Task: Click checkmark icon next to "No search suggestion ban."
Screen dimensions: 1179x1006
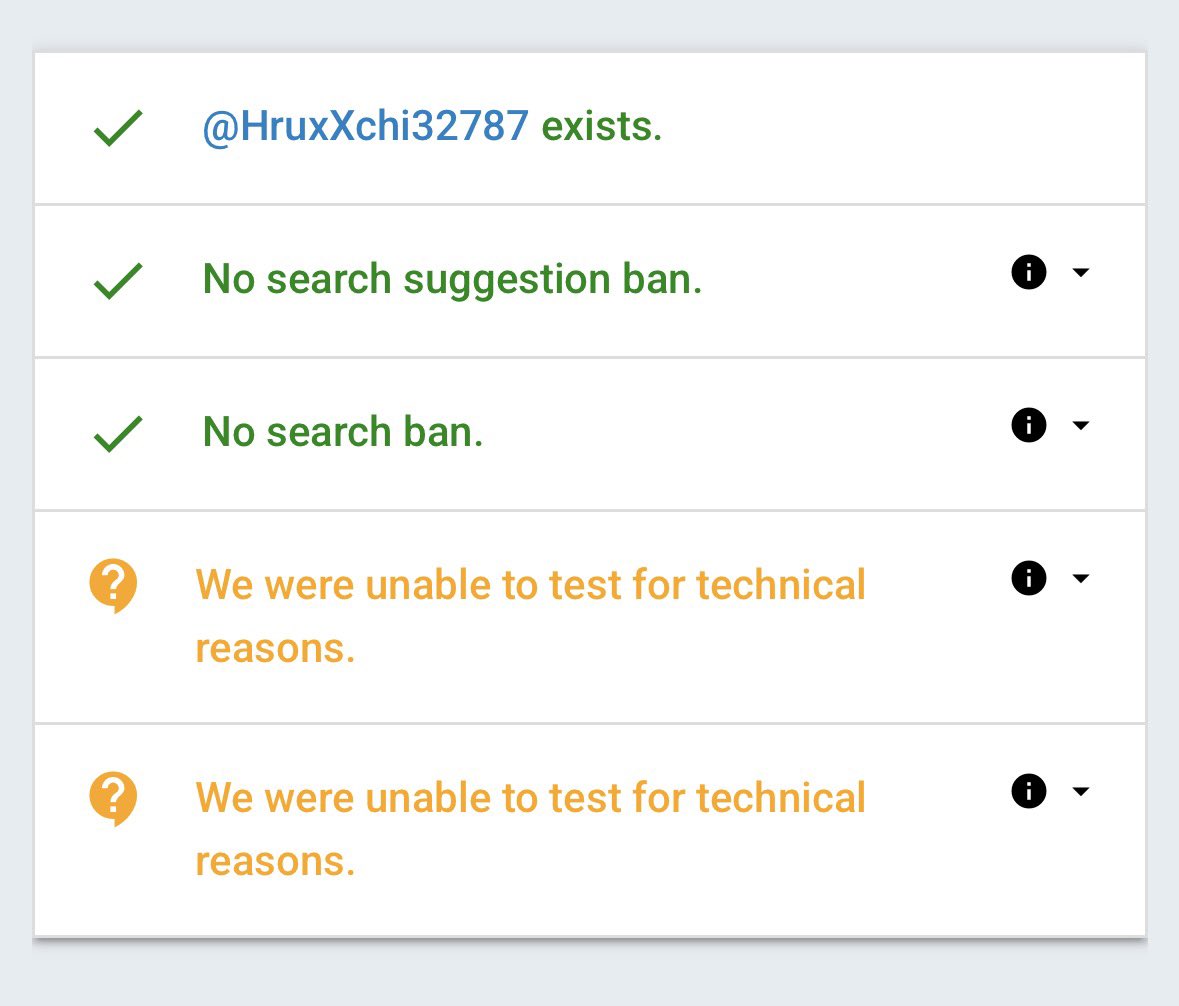Action: [118, 281]
